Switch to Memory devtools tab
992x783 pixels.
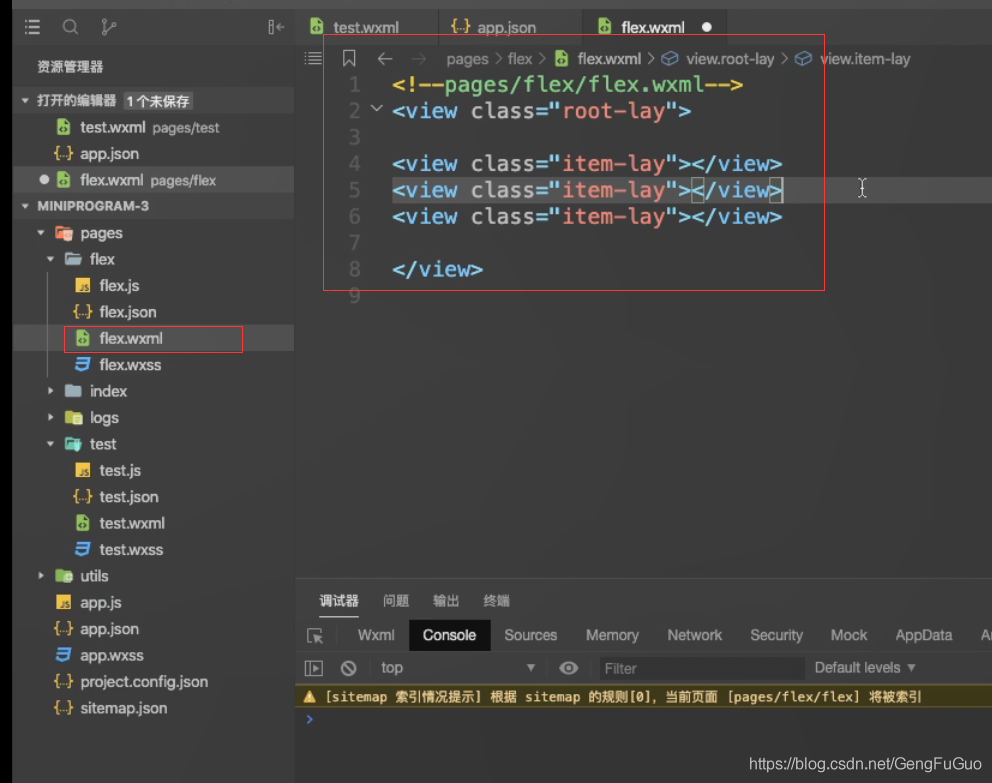[x=612, y=636]
